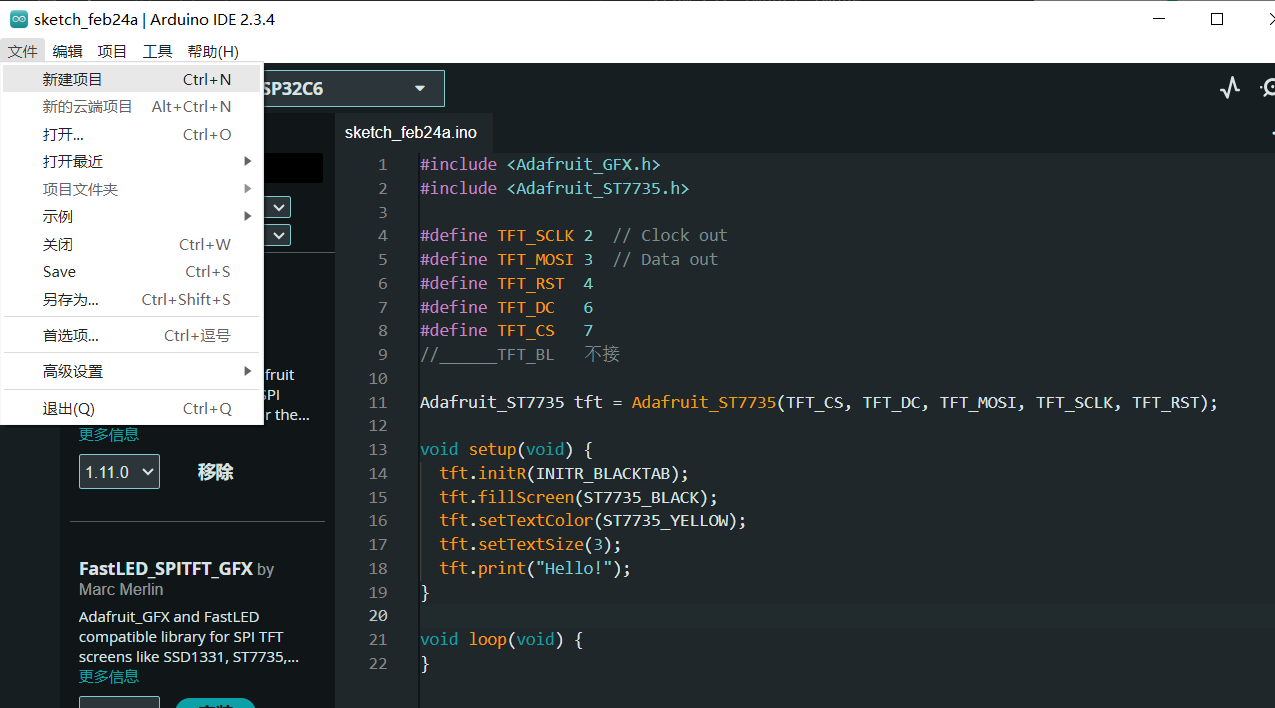Click the tft.setTextSize(3) line
The width and height of the screenshot is (1275, 708).
(530, 545)
